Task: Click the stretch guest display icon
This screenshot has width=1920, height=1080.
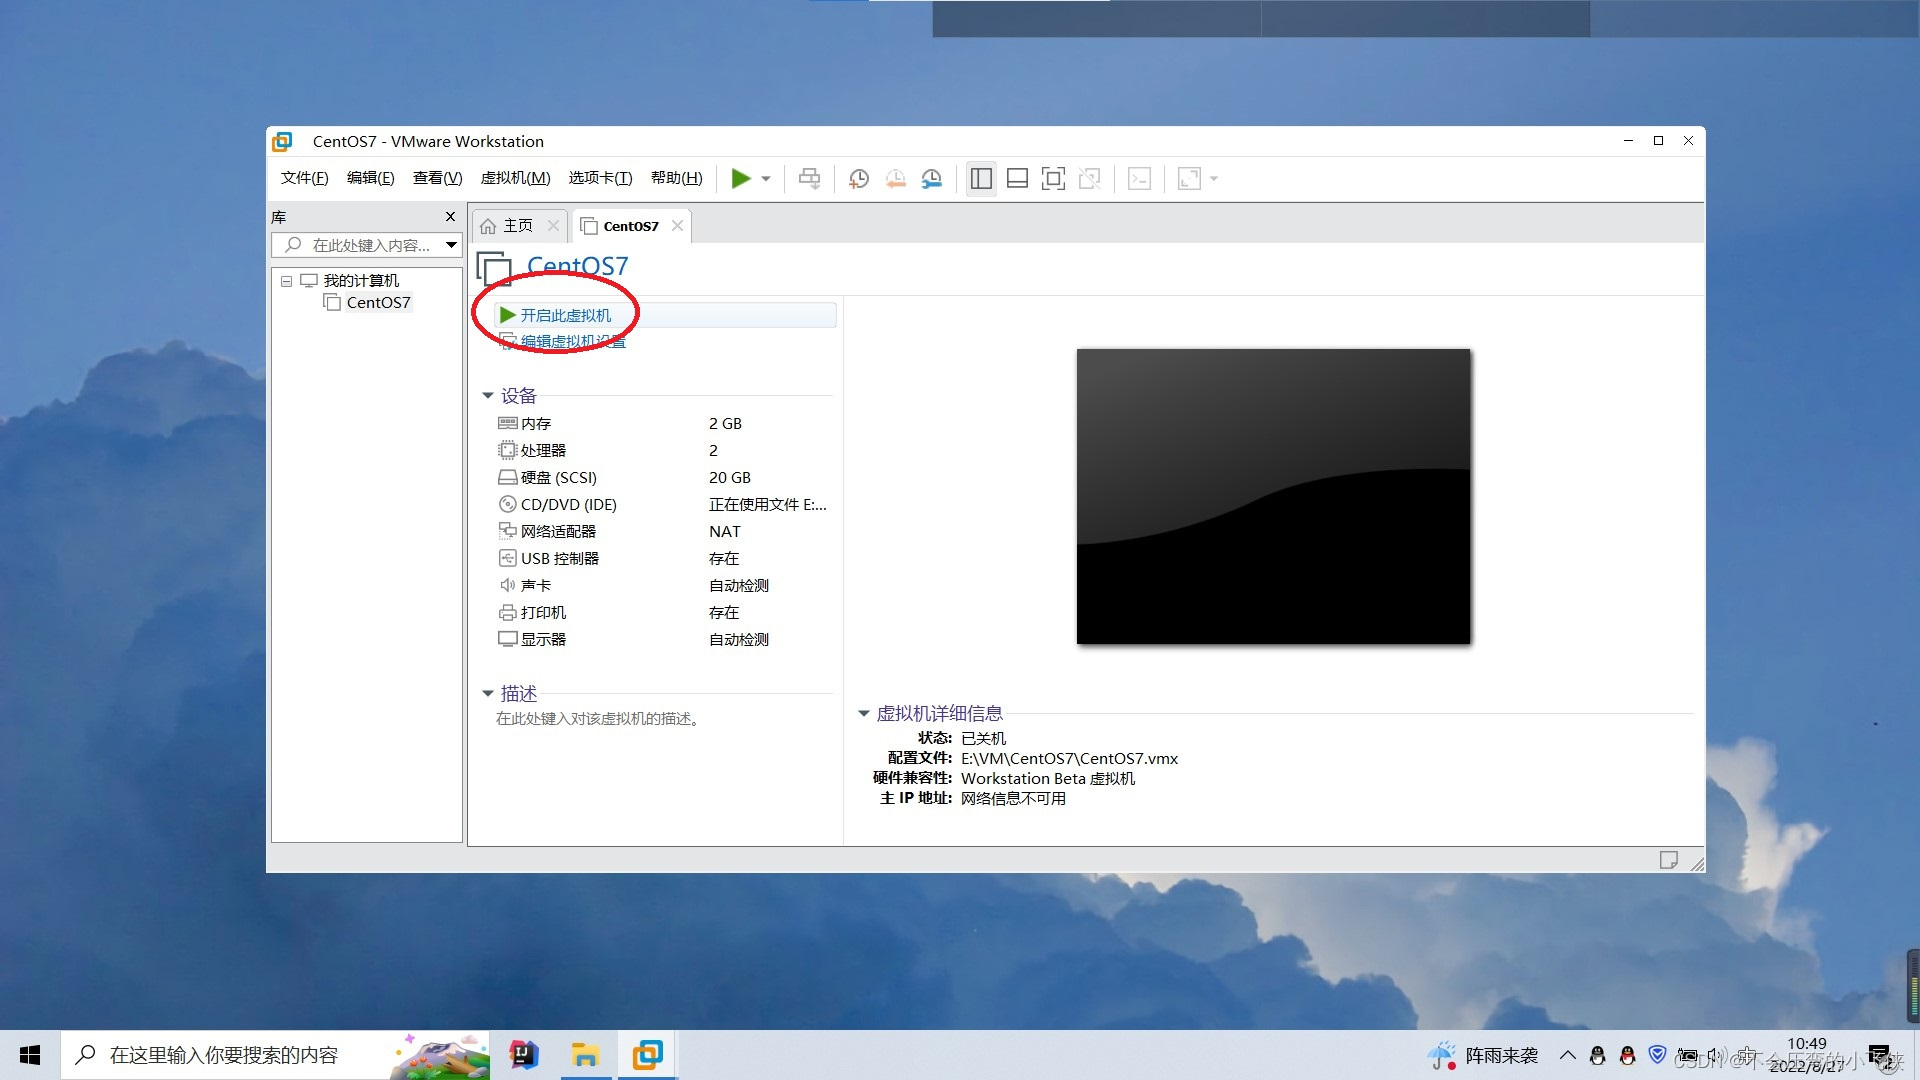Action: 1189,179
